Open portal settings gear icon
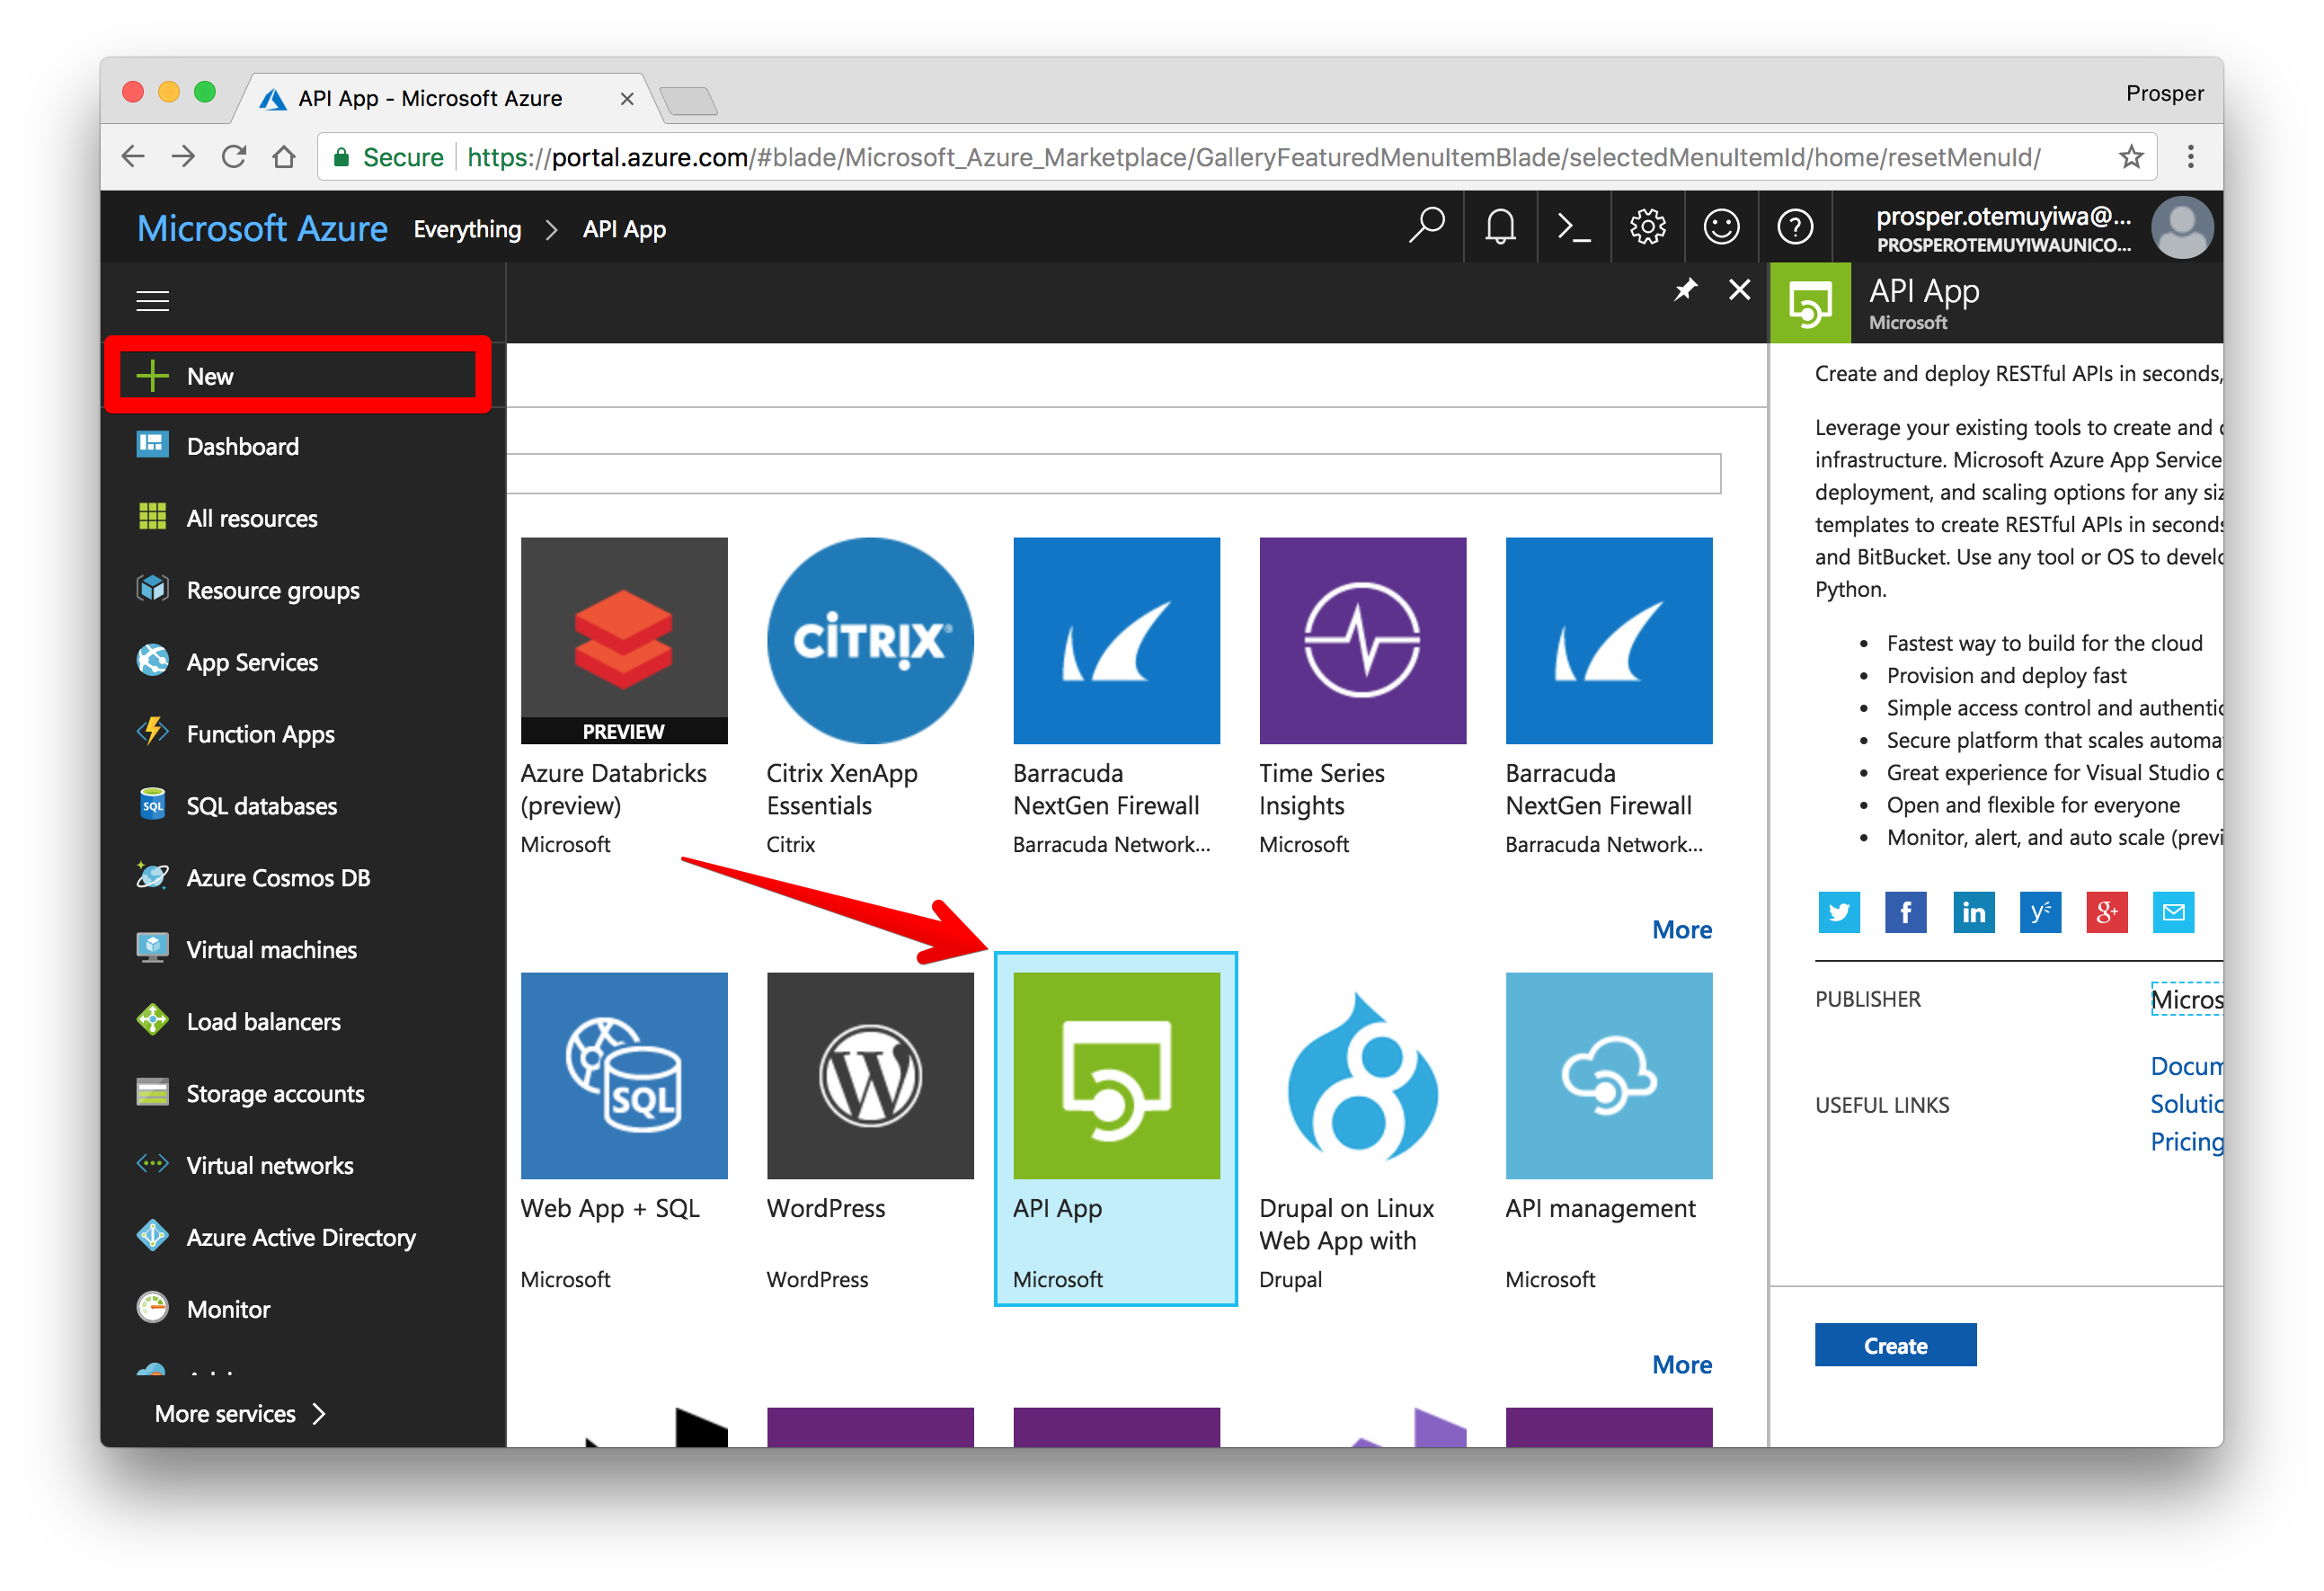The width and height of the screenshot is (2324, 1591). coord(1647,228)
